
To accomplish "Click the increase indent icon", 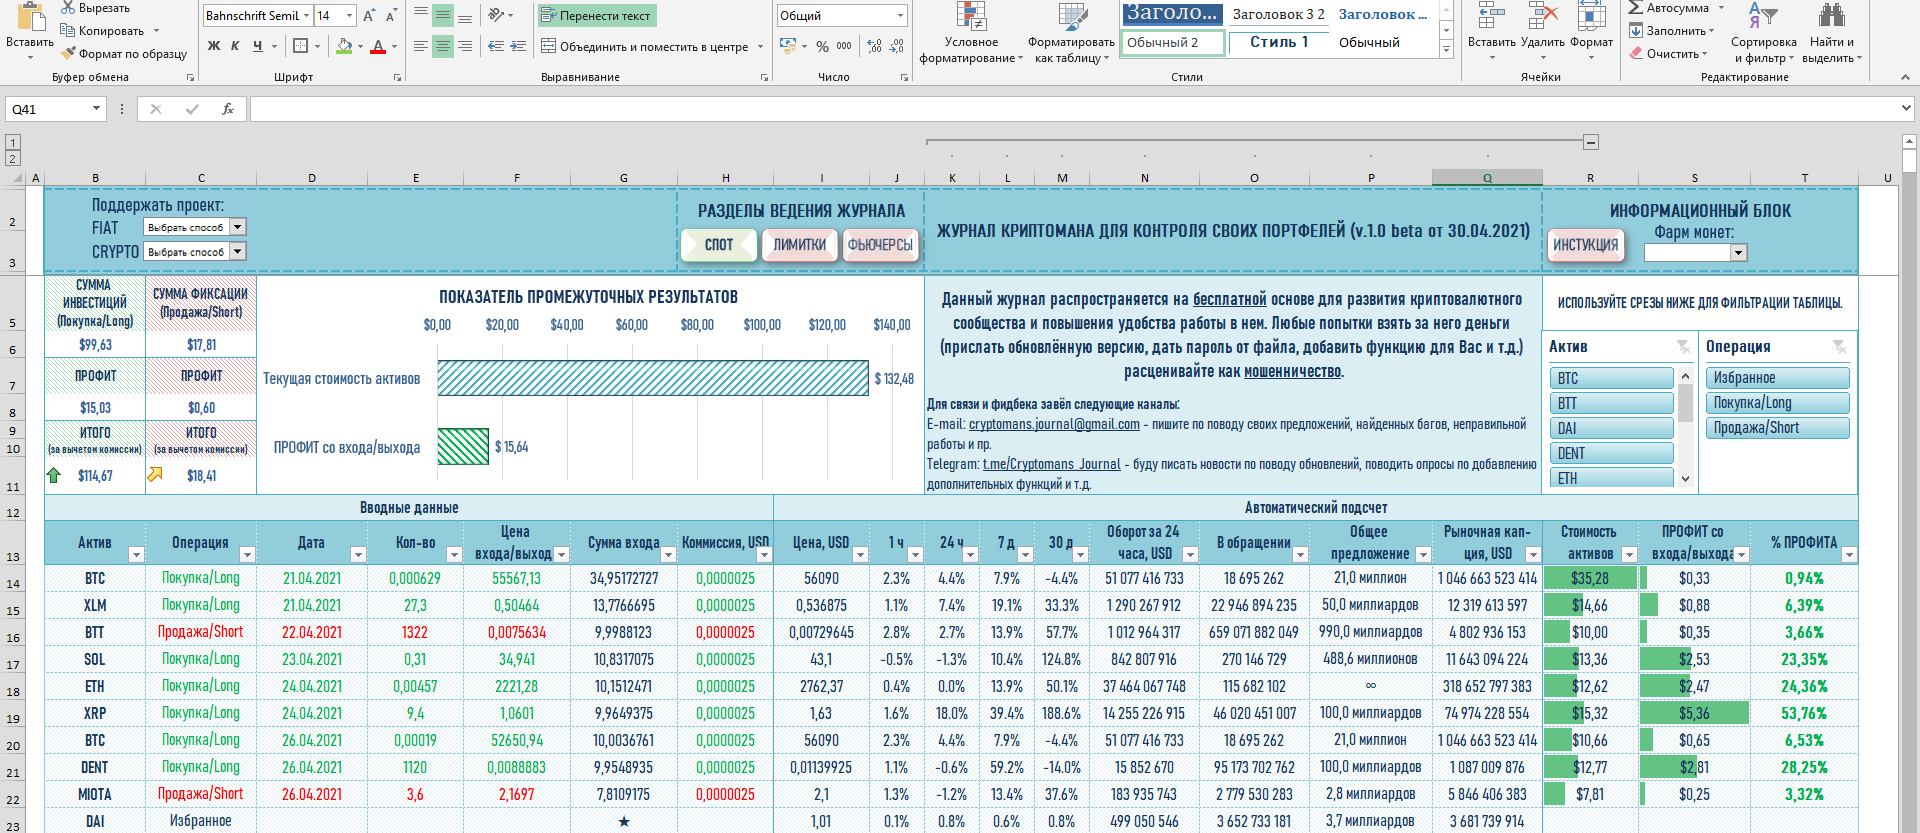I will pos(518,46).
